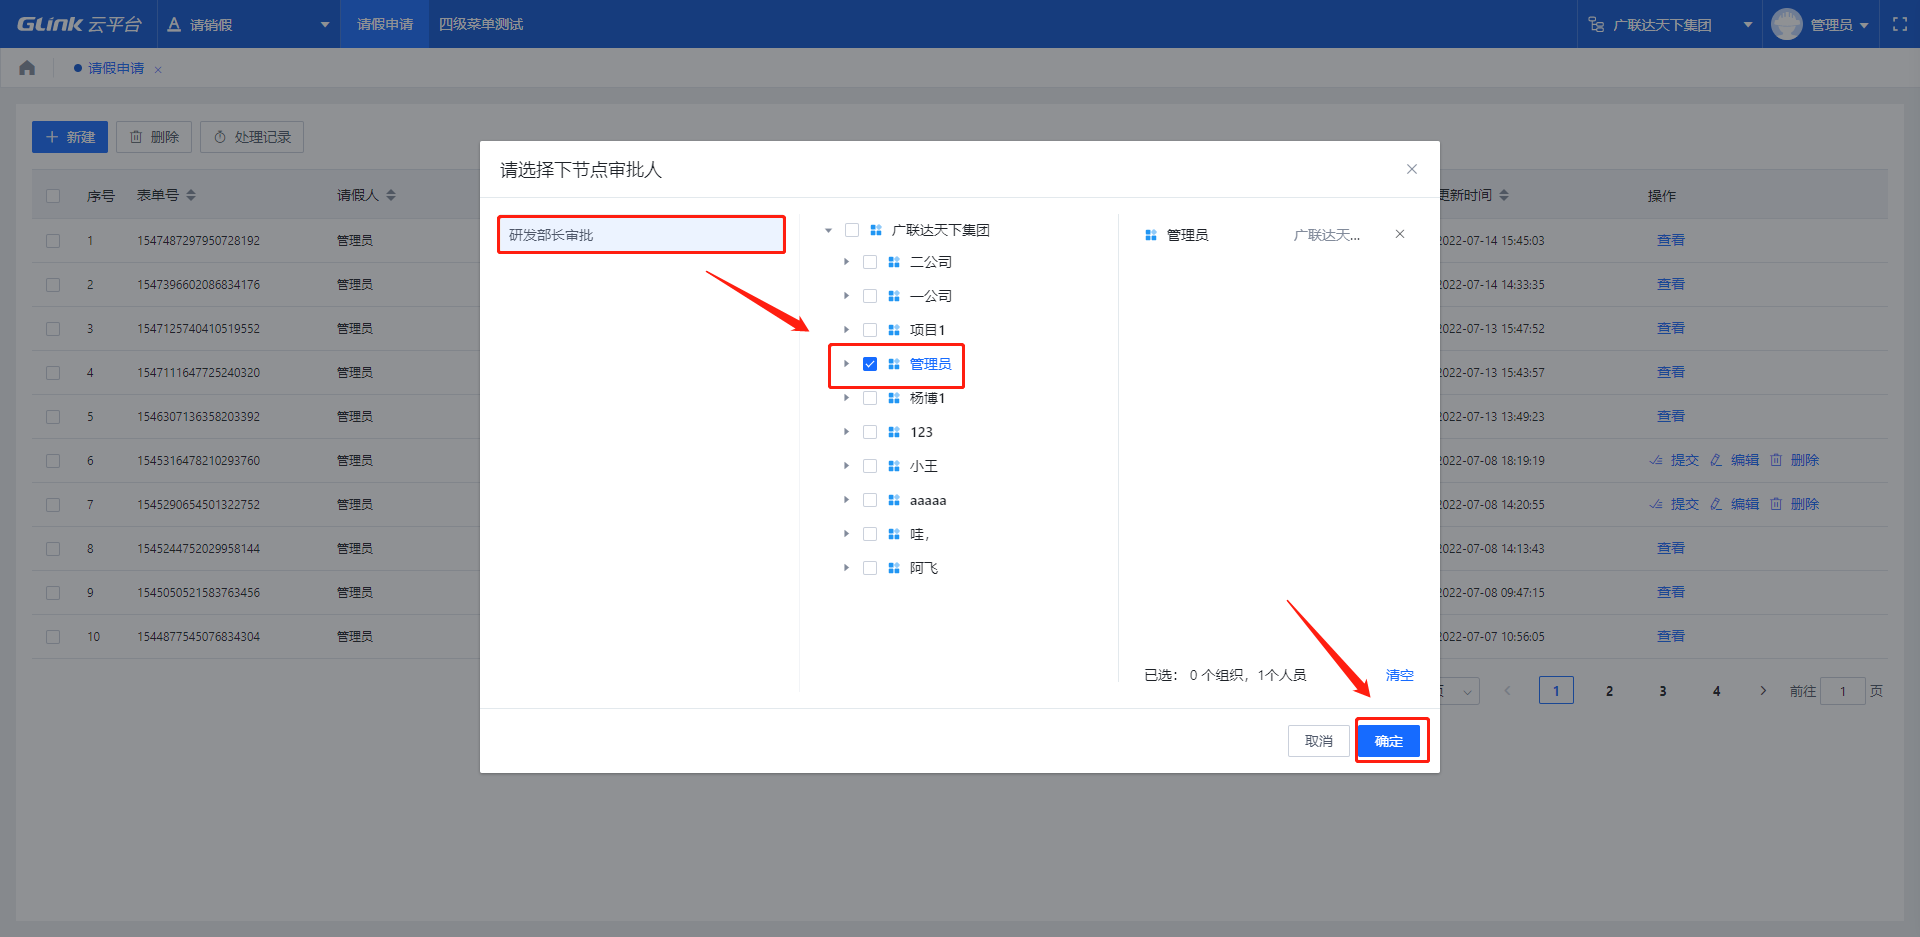Screen dimensions: 1920x937
Task: Expand the 小王 tree node
Action: click(846, 466)
